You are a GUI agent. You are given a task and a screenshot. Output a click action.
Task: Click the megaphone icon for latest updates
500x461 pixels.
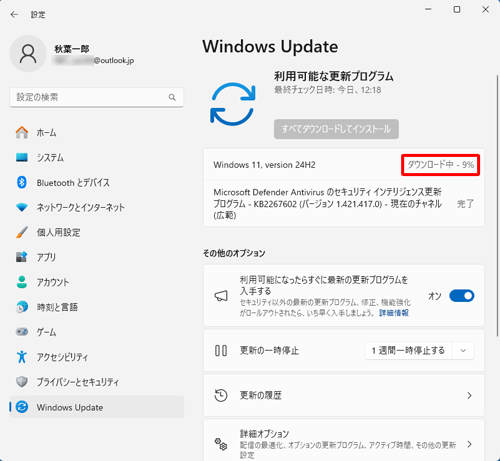point(221,296)
